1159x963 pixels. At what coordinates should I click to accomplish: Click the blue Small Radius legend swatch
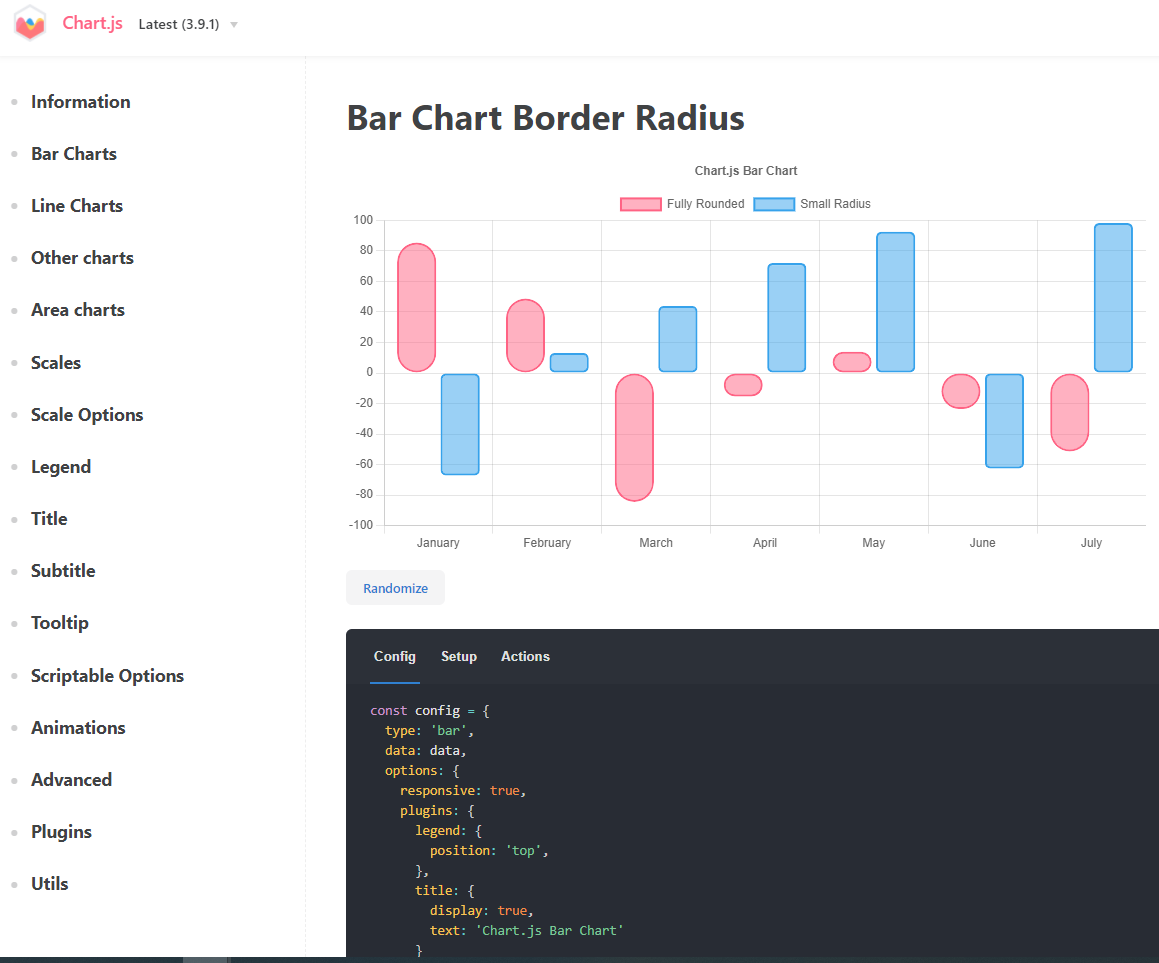point(773,204)
